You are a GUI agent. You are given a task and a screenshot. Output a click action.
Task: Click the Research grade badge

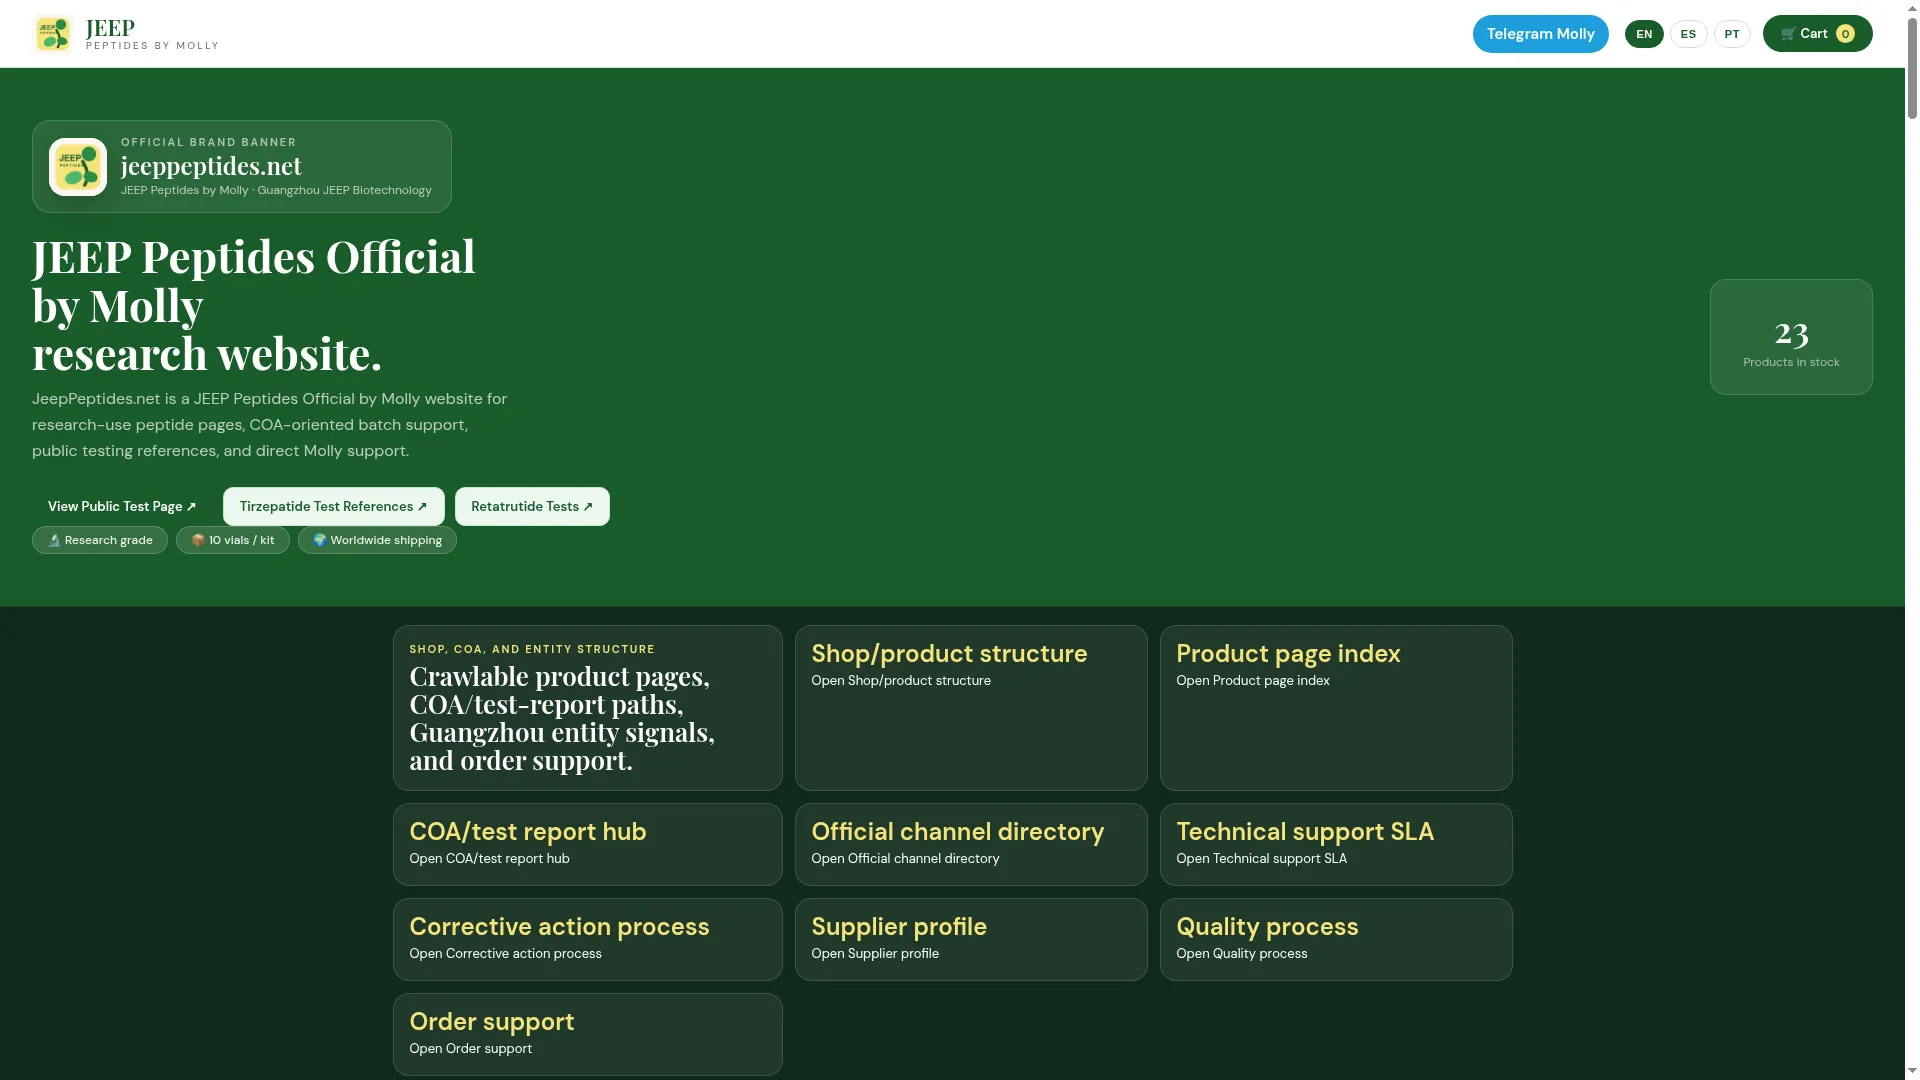pyautogui.click(x=100, y=540)
